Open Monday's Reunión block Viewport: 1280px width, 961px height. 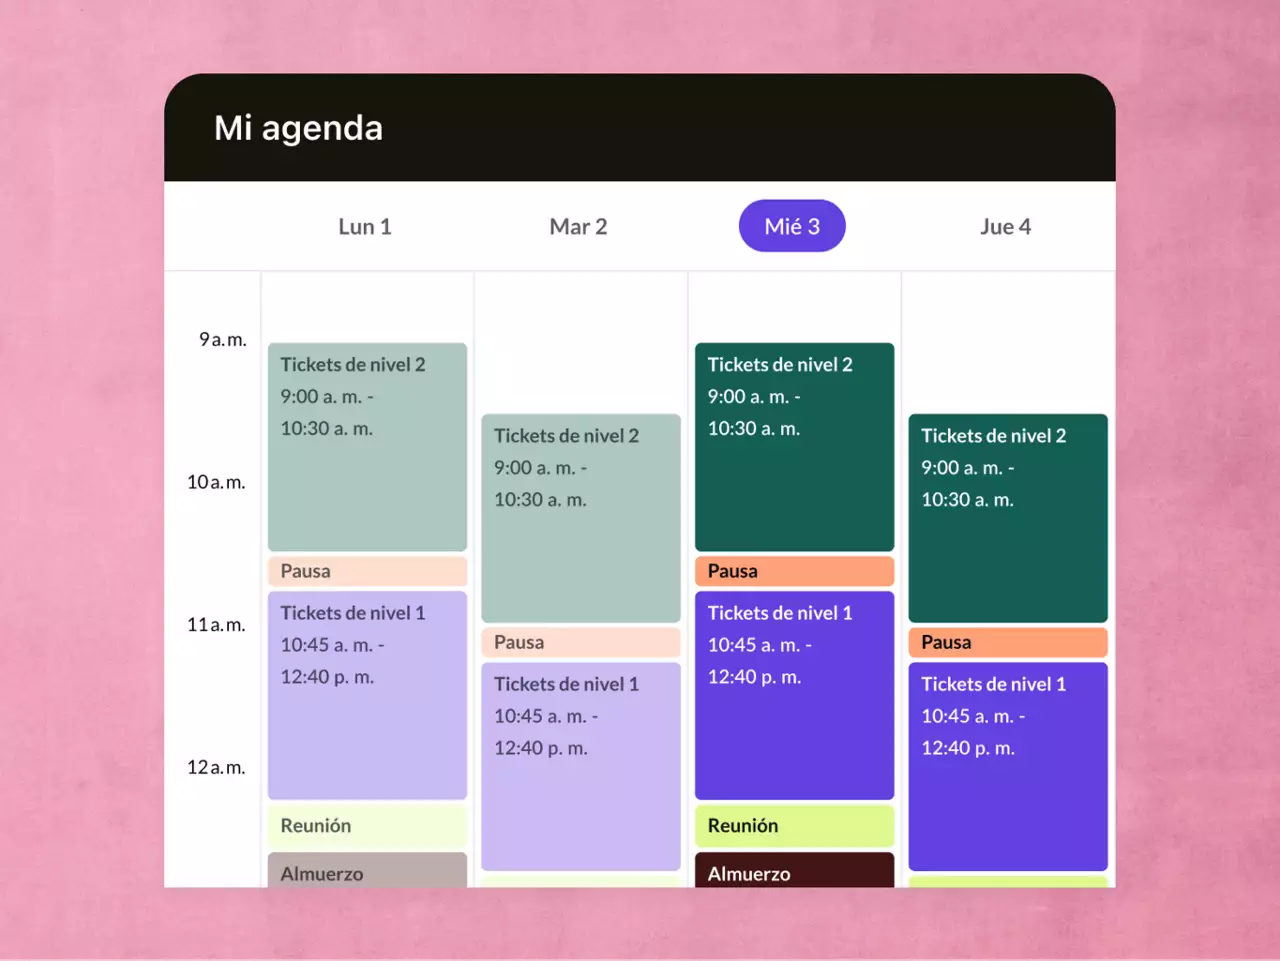367,826
